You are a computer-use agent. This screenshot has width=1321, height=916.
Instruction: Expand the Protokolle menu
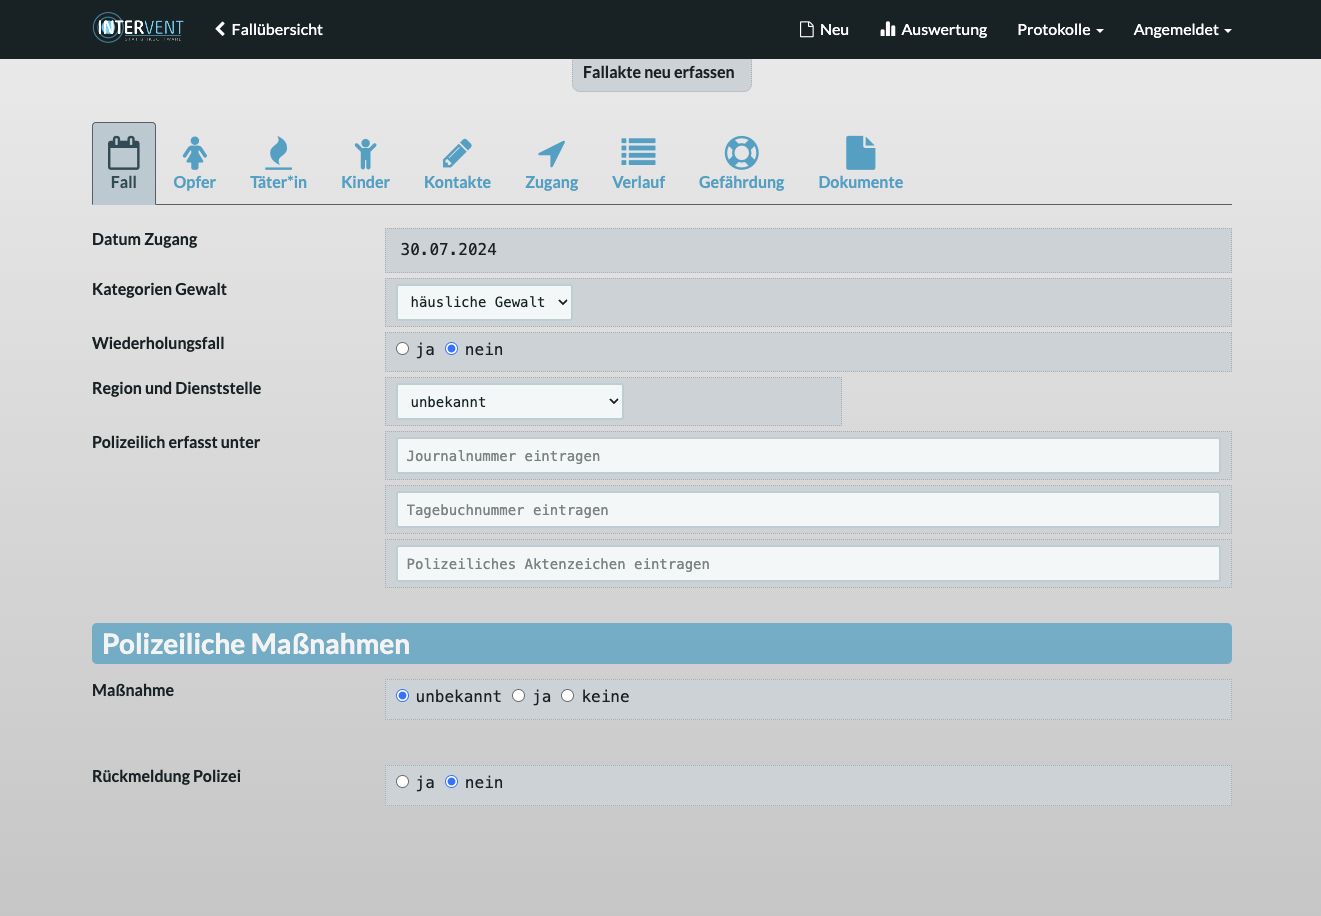click(x=1060, y=29)
